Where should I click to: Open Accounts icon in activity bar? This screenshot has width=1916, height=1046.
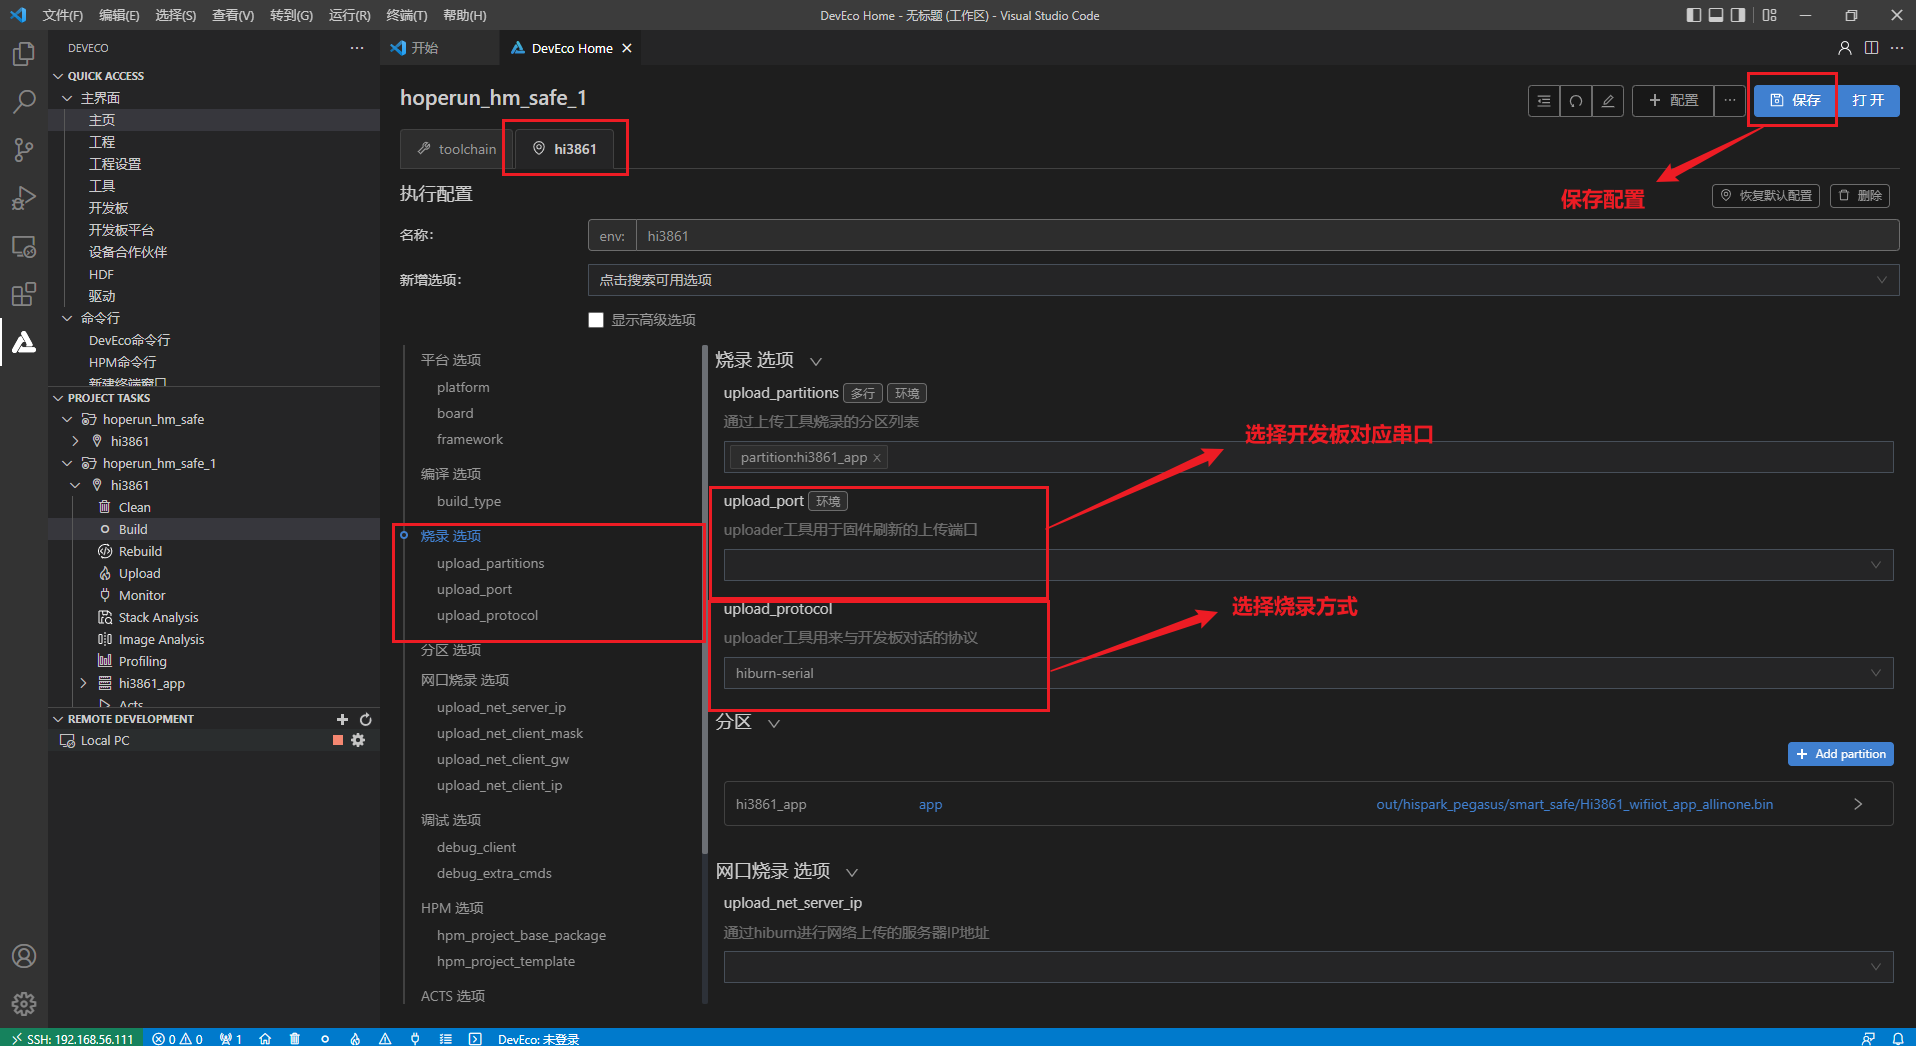point(24,956)
